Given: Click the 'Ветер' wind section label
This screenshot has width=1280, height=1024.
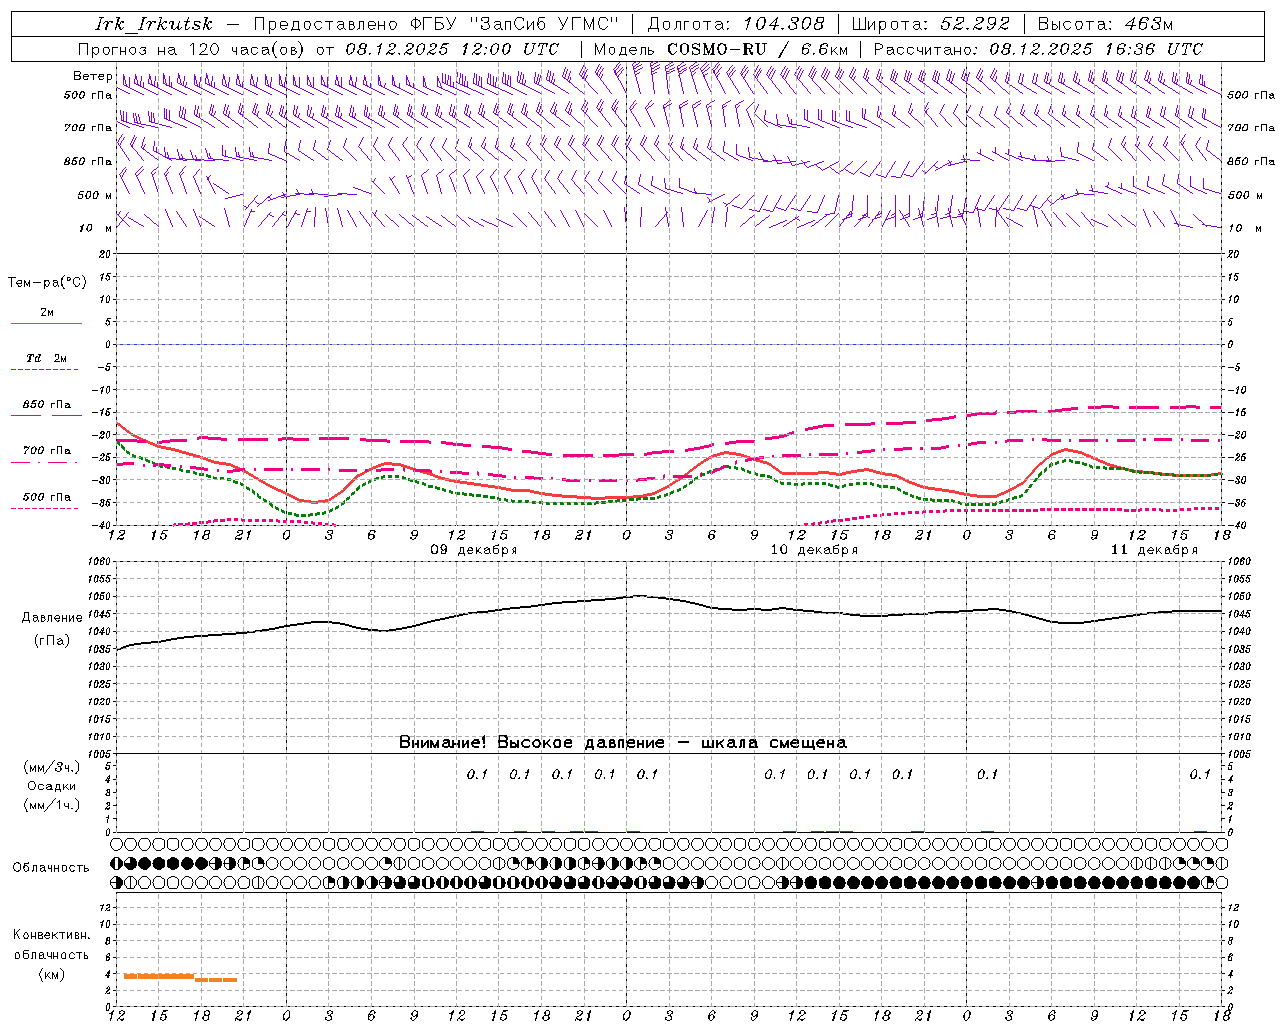Looking at the screenshot, I should point(93,76).
